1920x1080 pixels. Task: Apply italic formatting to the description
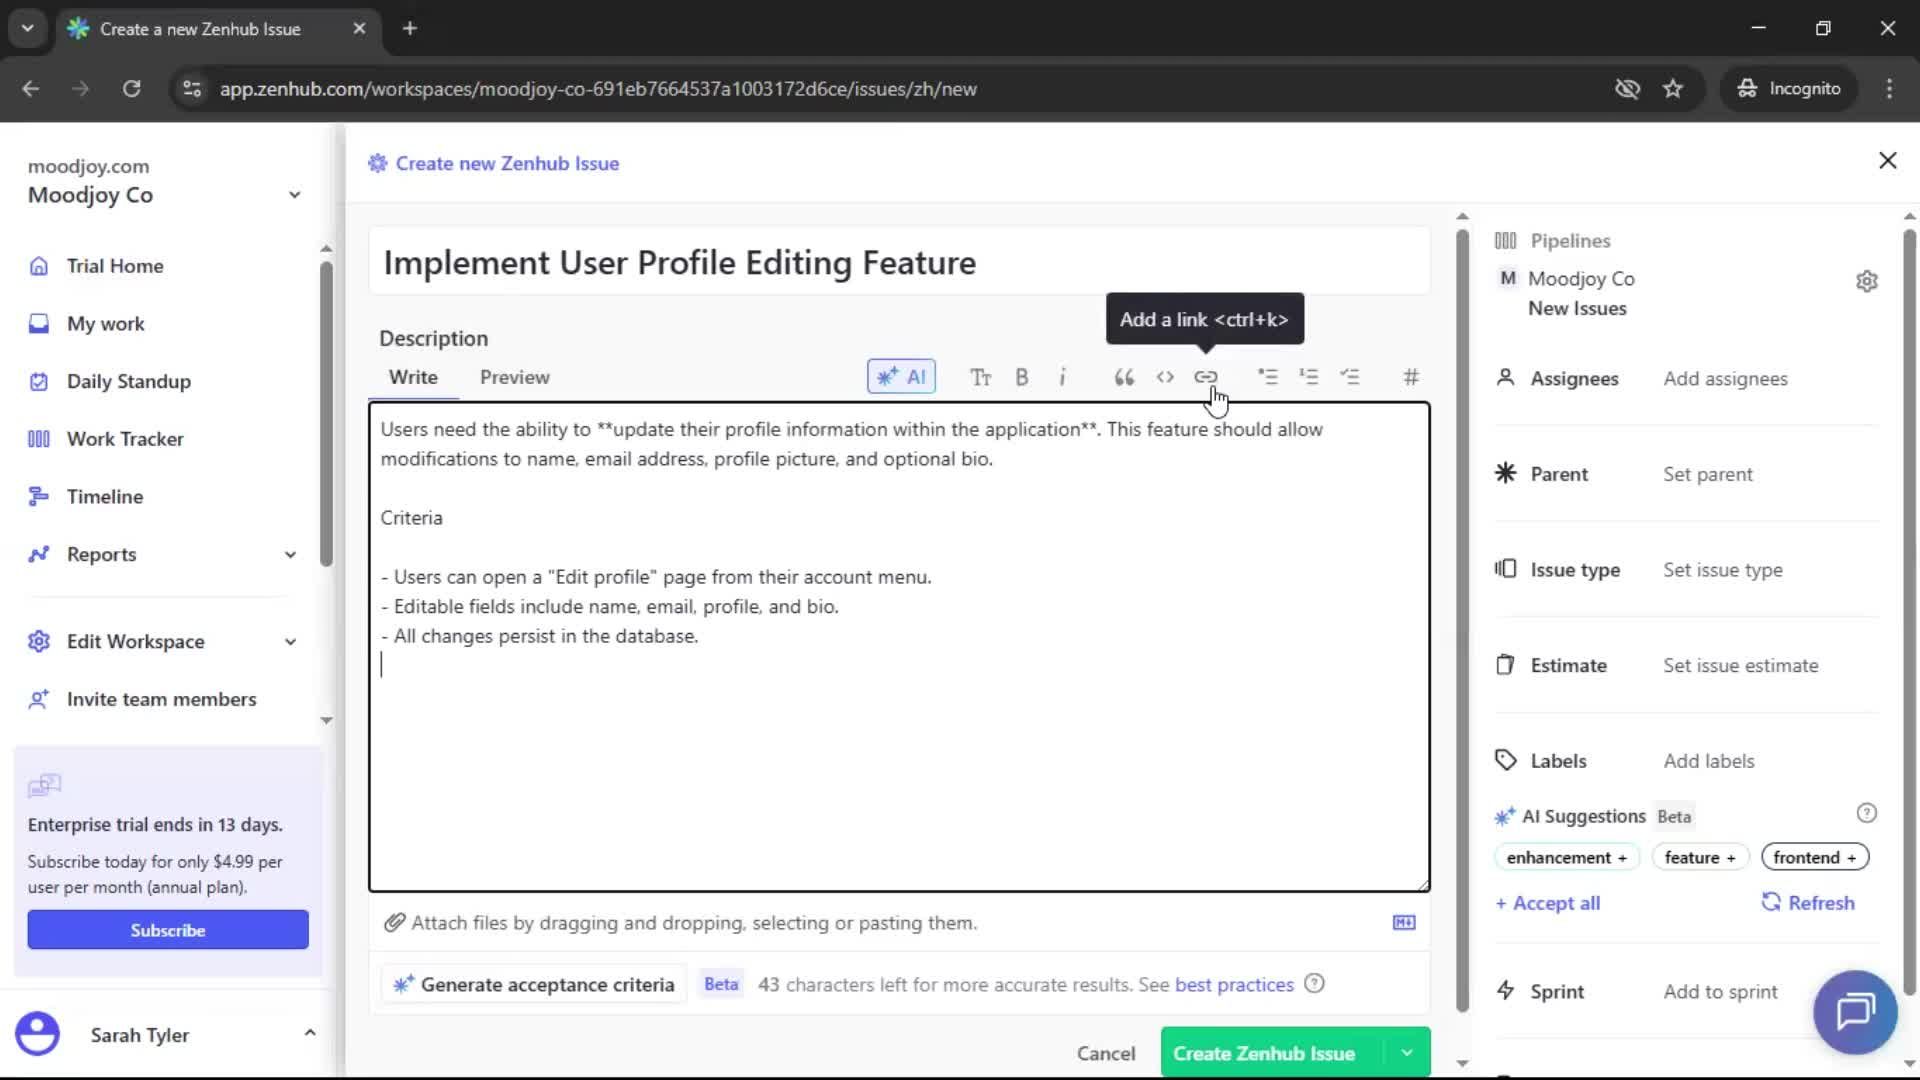point(1063,377)
